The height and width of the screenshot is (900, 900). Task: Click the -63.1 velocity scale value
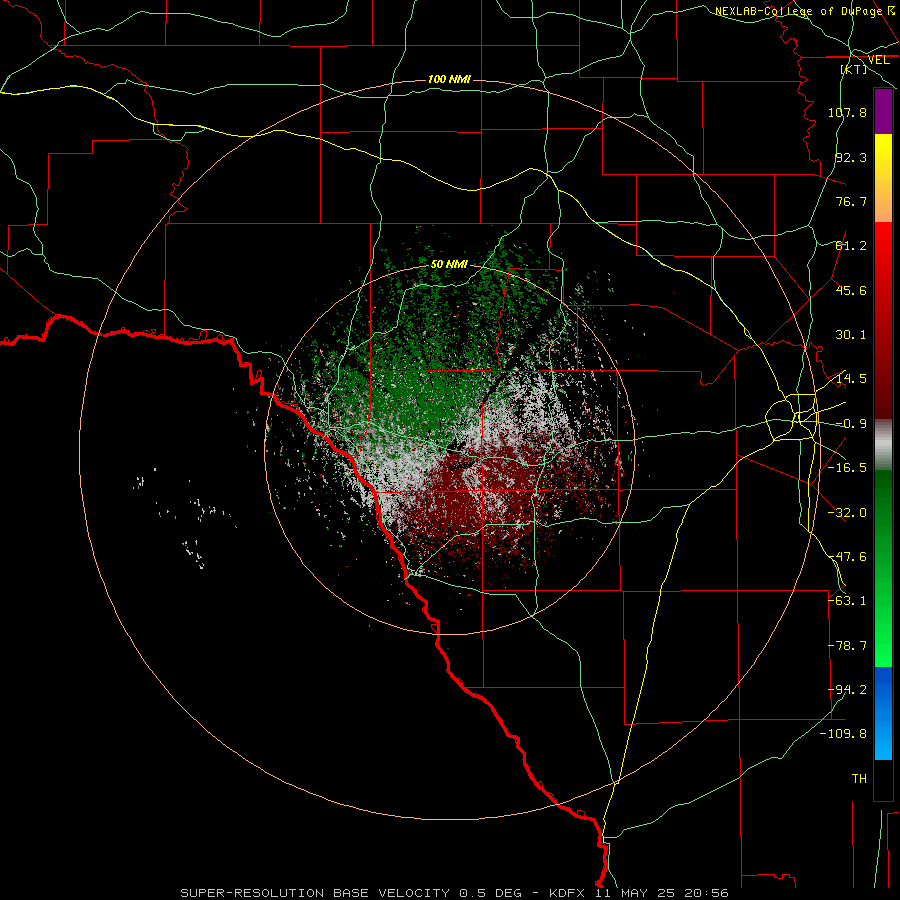pyautogui.click(x=847, y=601)
